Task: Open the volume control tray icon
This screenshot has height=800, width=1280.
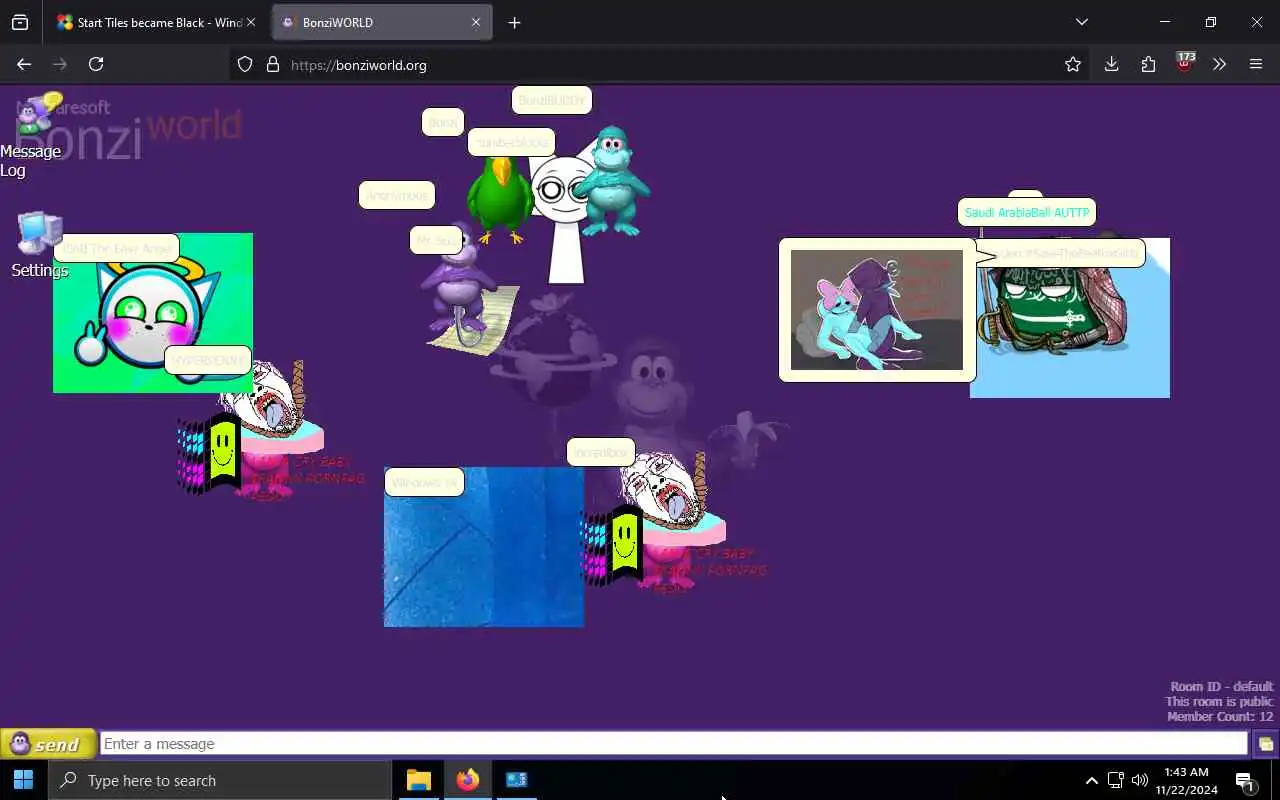Action: [1140, 781]
